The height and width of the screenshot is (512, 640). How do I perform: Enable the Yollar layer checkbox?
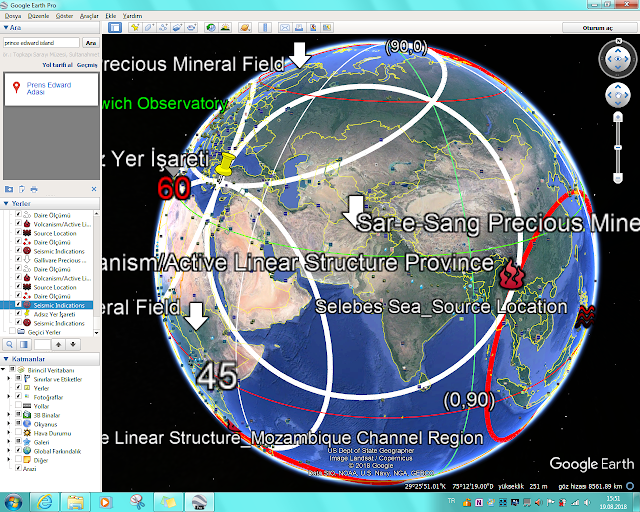[x=18, y=405]
